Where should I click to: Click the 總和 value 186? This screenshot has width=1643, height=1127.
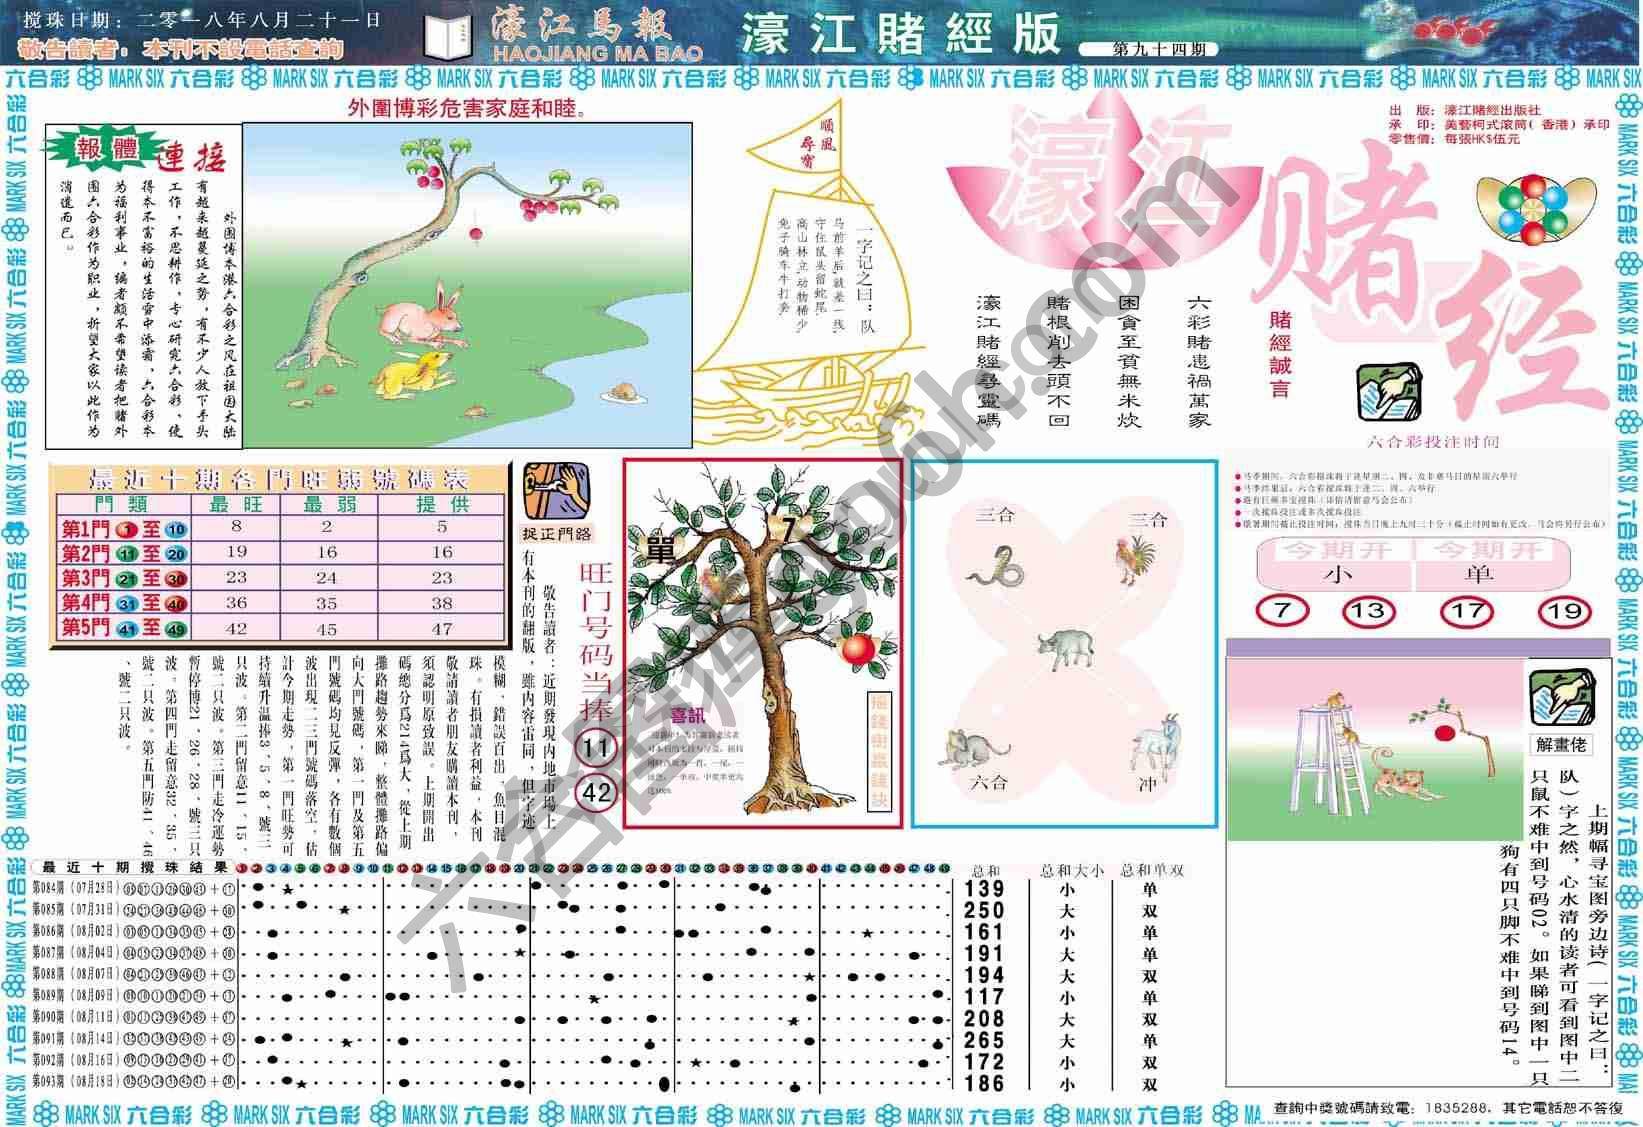984,1083
